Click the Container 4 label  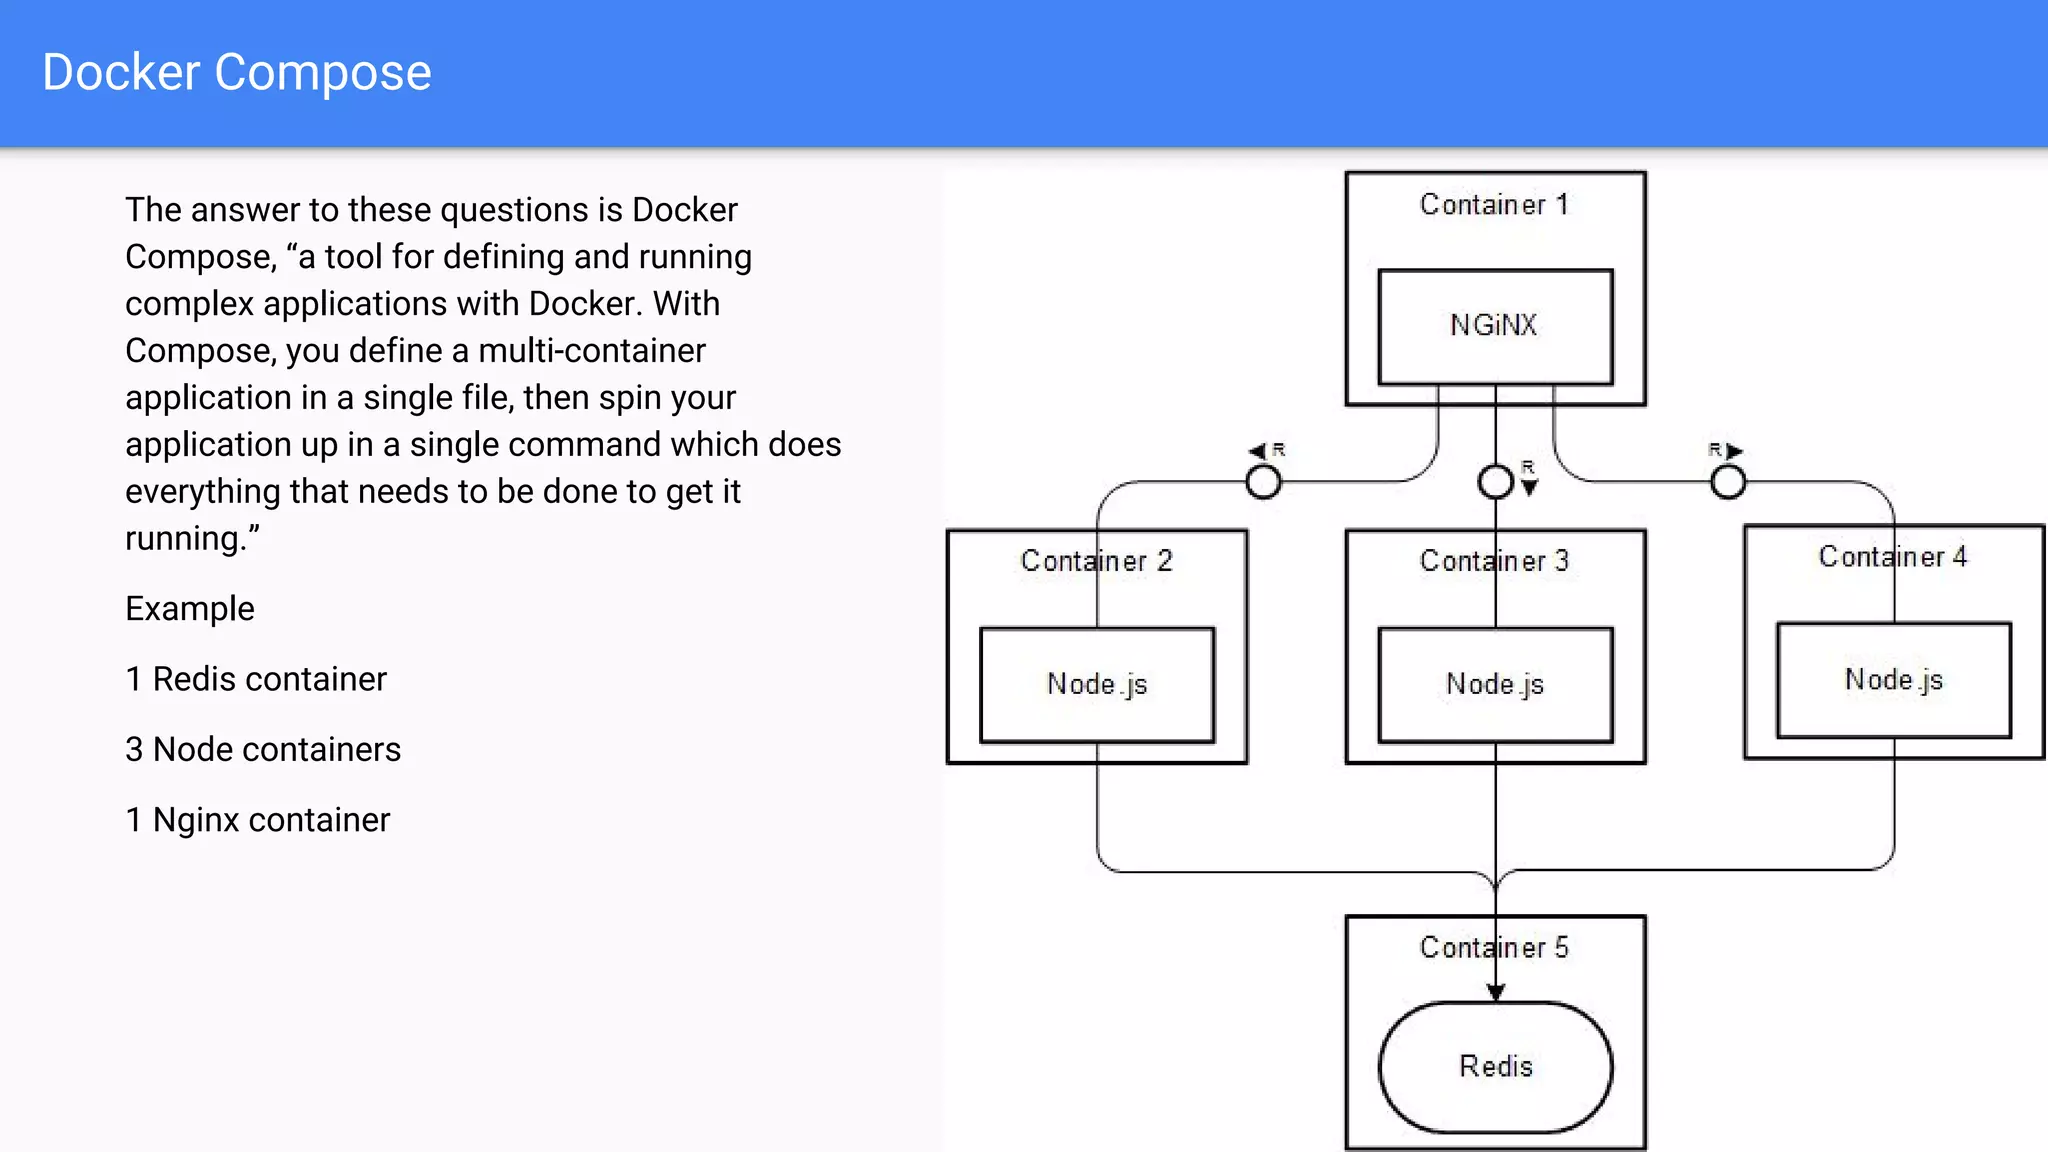click(1892, 557)
